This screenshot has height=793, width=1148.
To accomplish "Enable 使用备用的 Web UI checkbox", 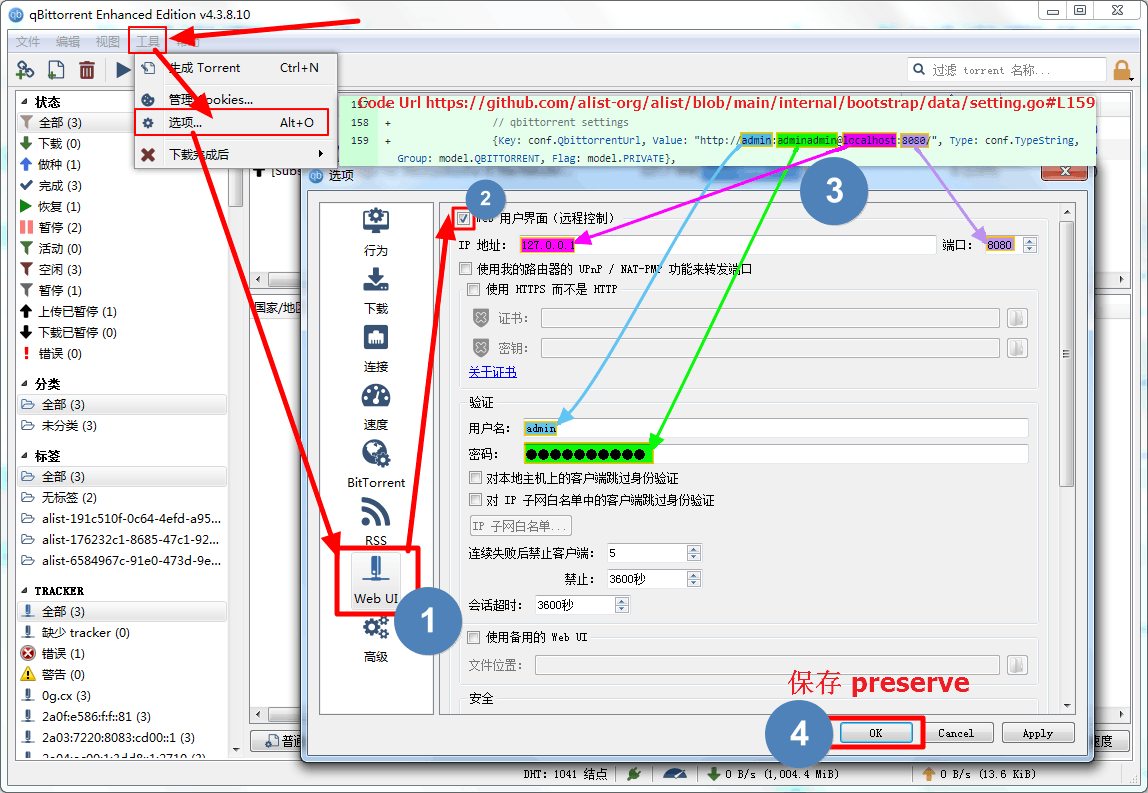I will coord(474,637).
